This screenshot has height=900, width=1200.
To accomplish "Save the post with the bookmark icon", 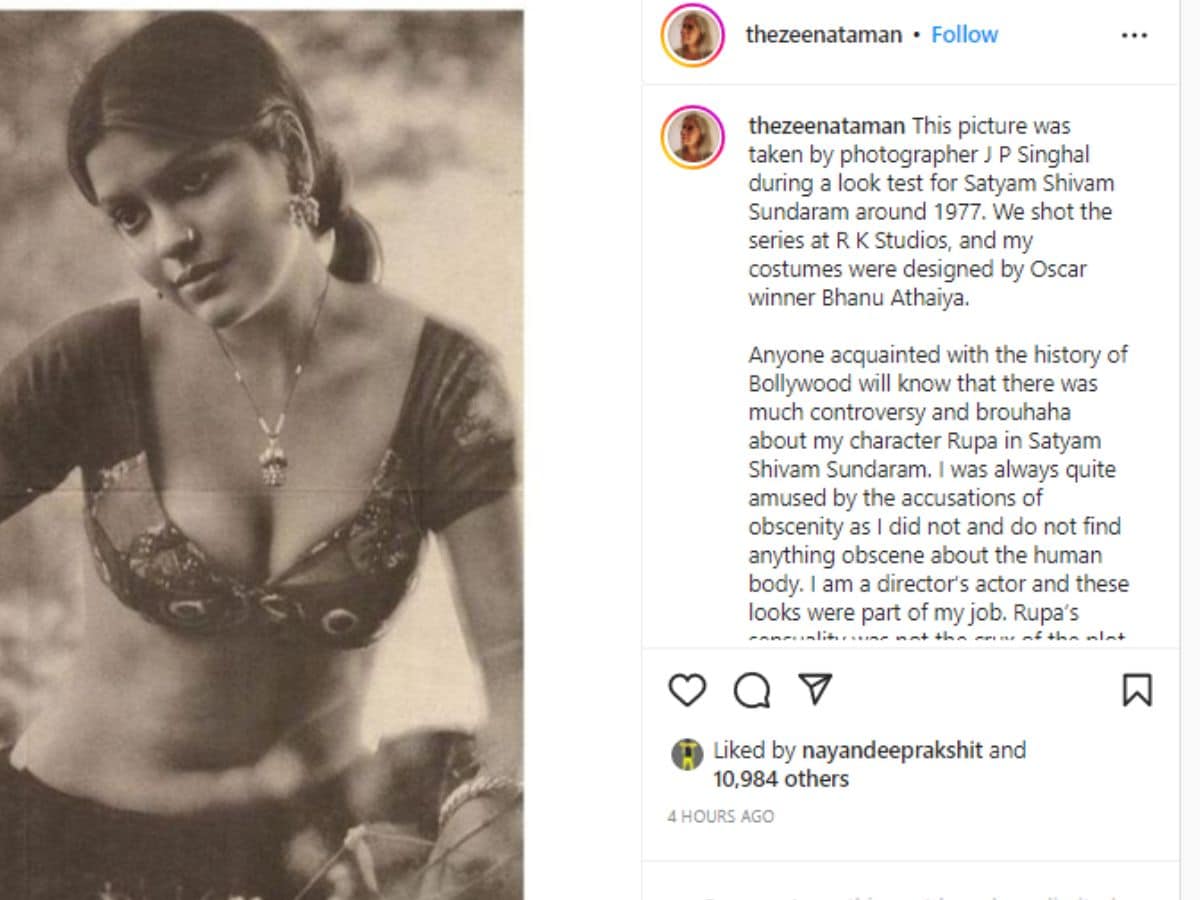I will click(1136, 689).
